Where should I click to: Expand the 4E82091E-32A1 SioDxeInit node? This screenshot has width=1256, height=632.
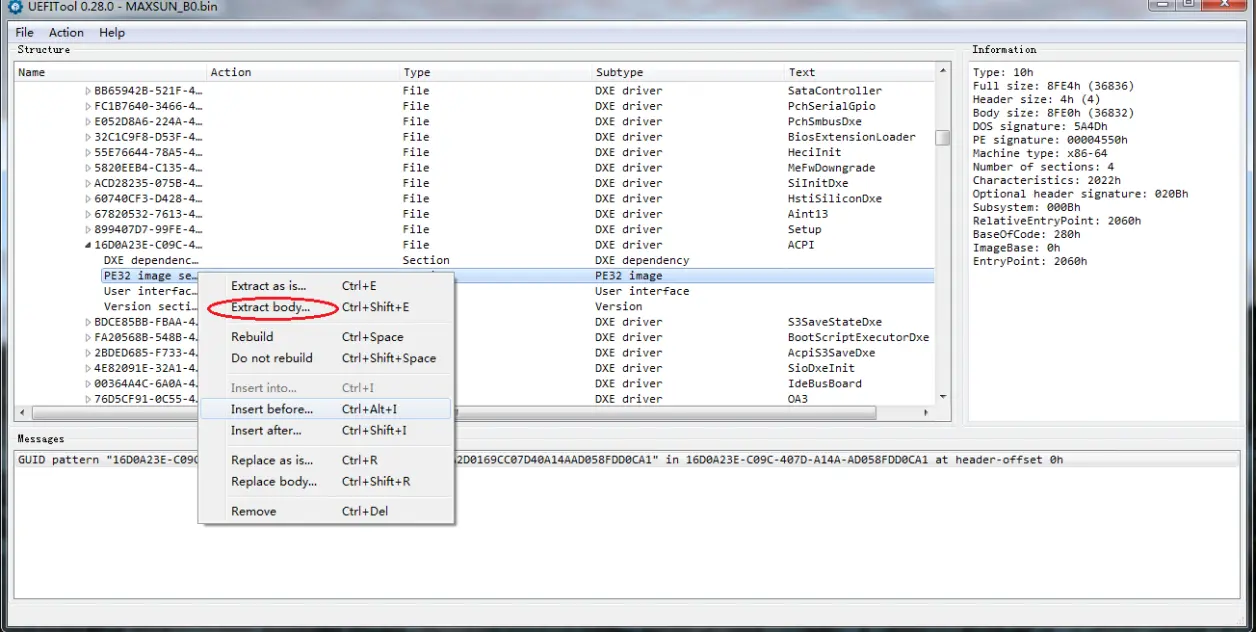pyautogui.click(x=87, y=368)
